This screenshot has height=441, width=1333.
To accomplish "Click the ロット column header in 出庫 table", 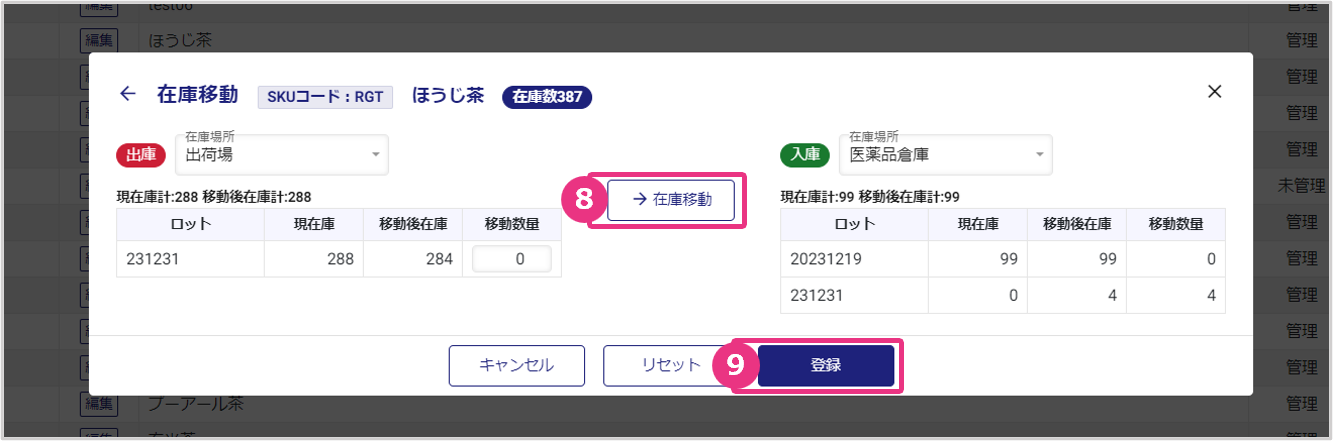I will [x=190, y=224].
